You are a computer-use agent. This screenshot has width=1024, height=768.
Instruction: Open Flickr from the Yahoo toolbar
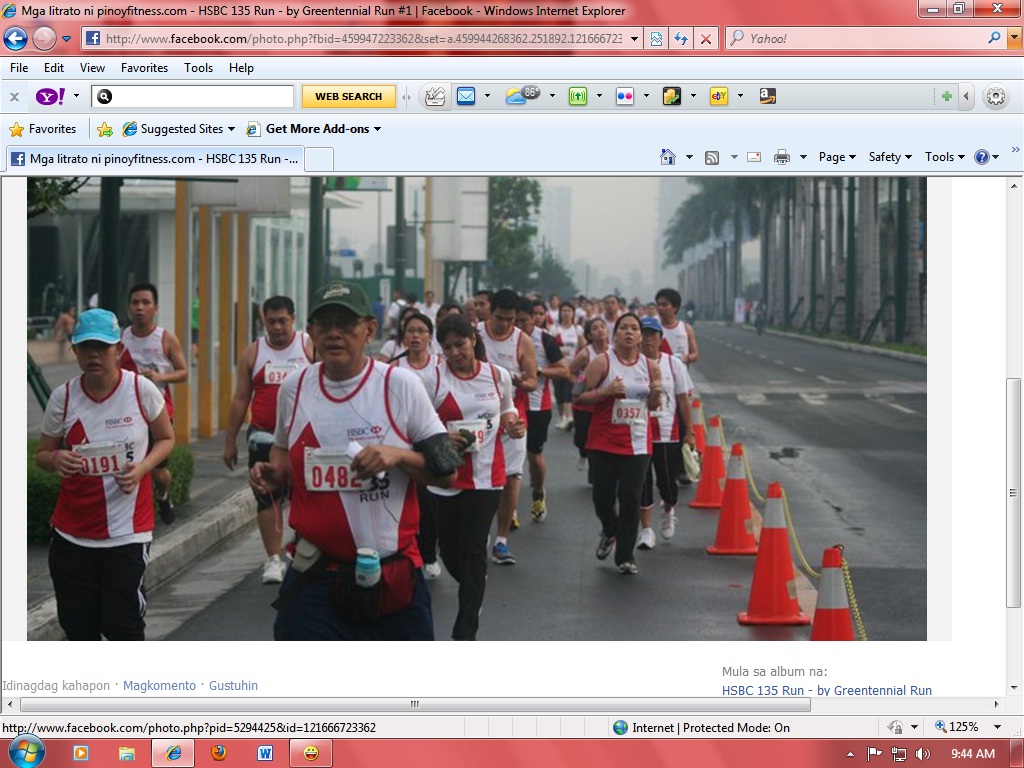click(625, 96)
